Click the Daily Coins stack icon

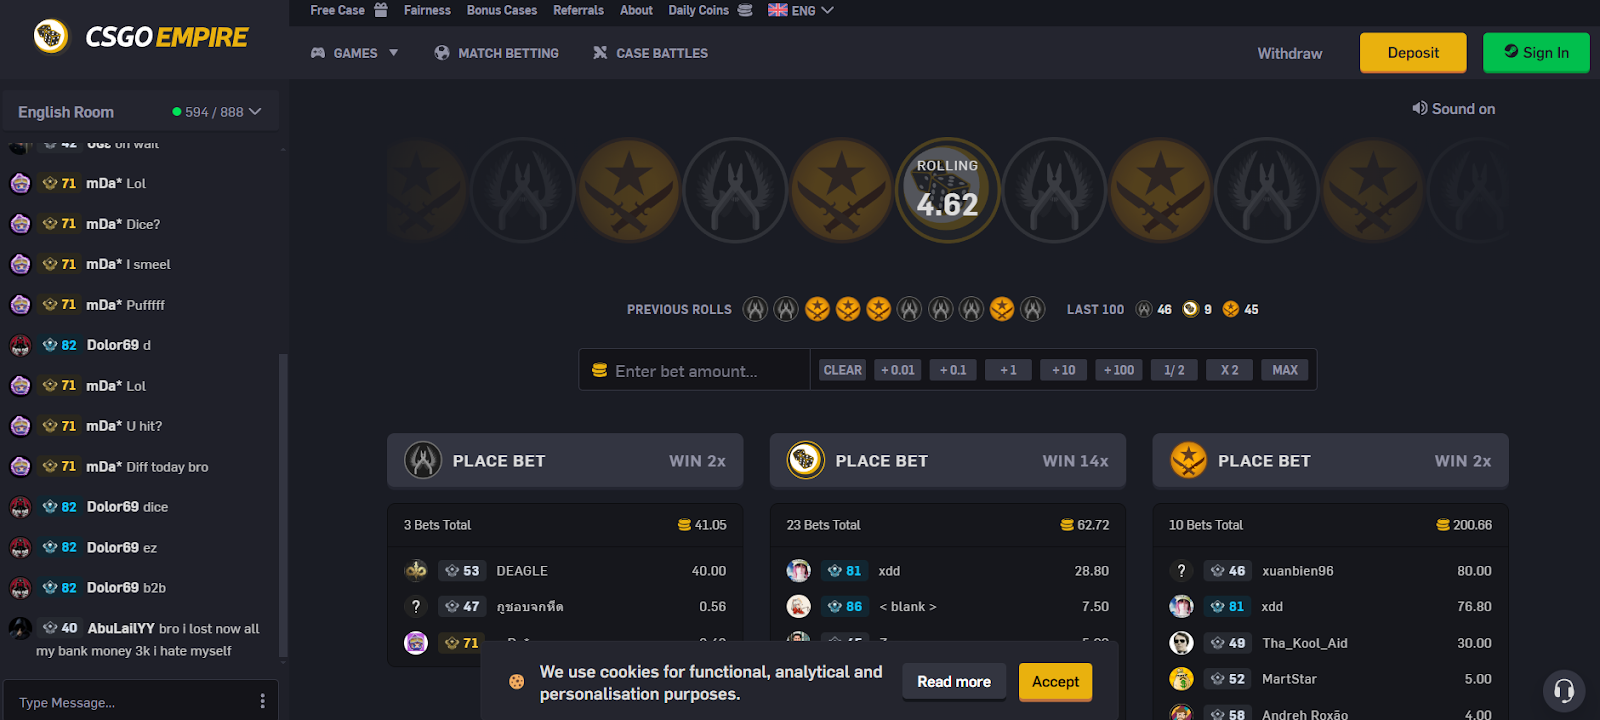[745, 10]
